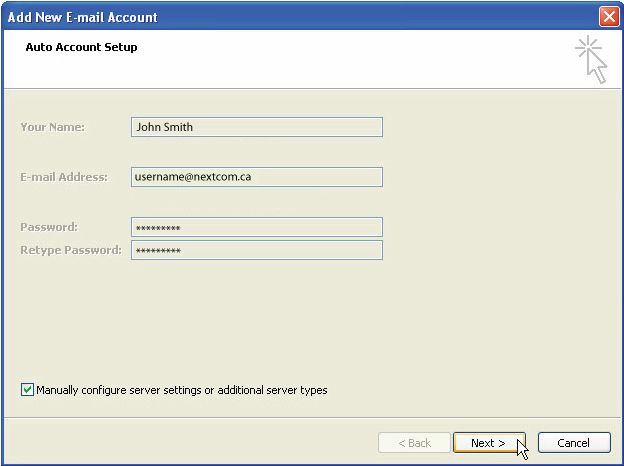Close the Add New E-mail Account dialog
Screen dimensions: 624x466
609,17
